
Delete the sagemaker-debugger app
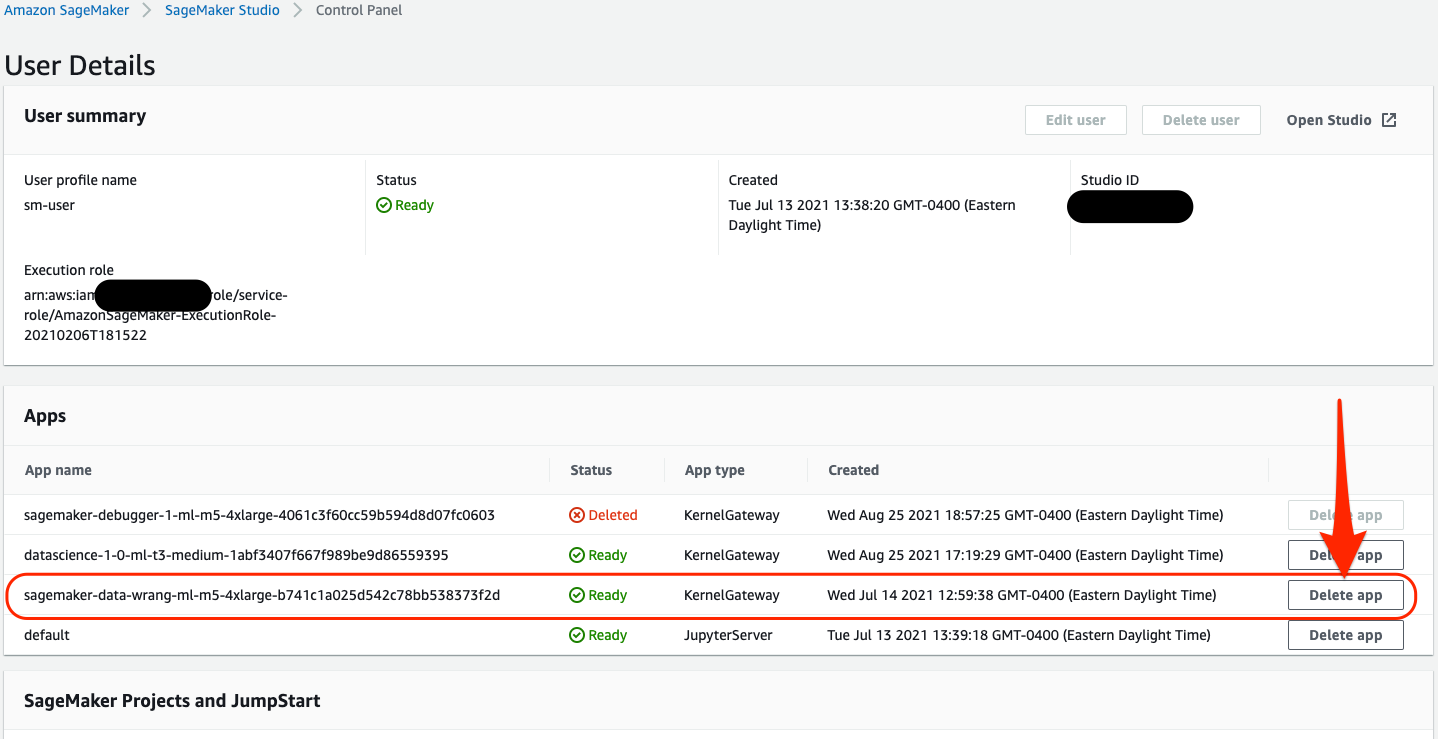[x=1346, y=515]
